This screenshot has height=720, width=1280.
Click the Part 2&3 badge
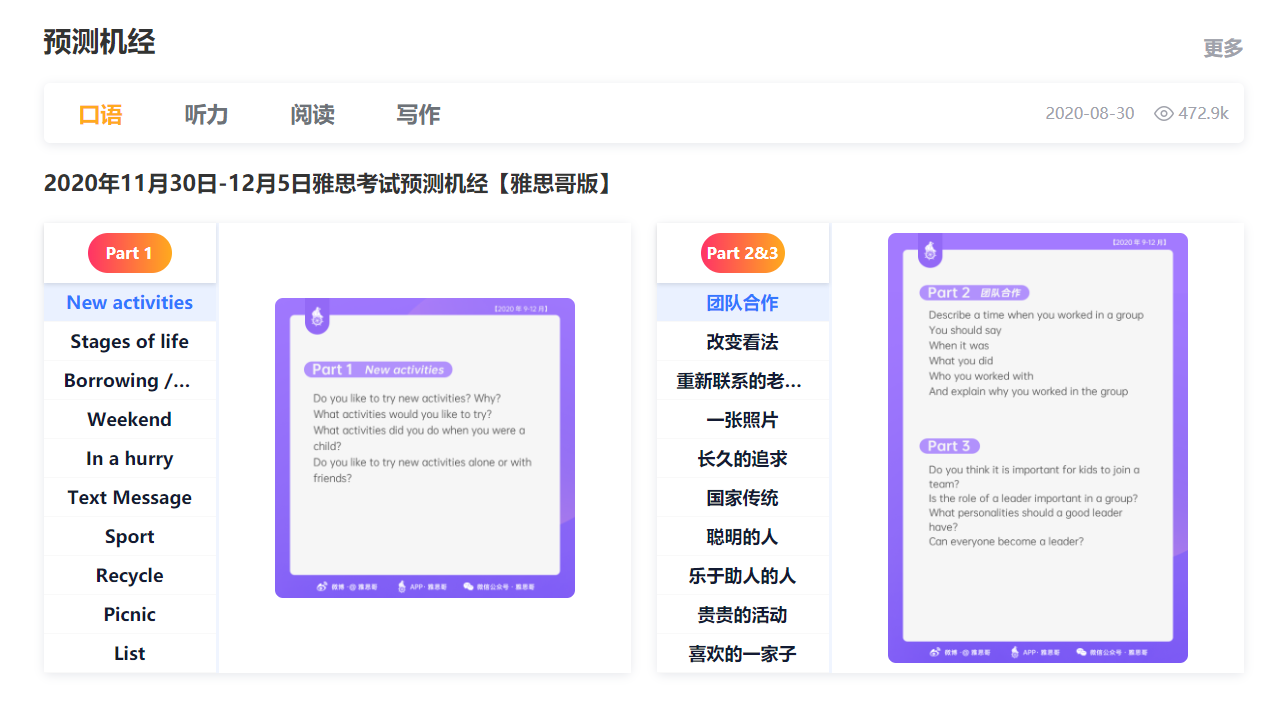click(x=742, y=253)
